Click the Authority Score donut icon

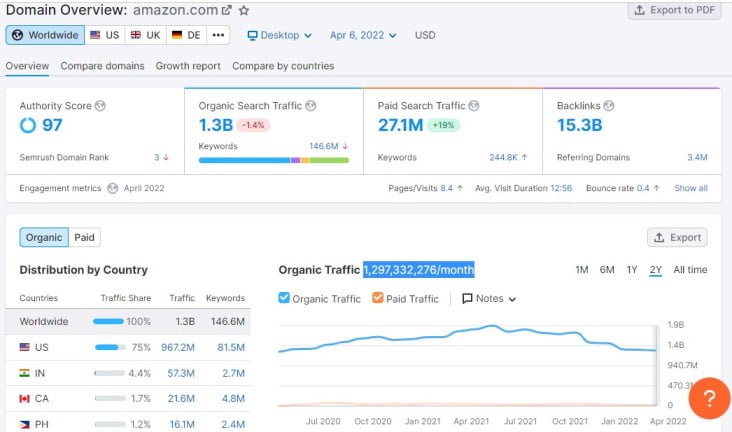click(28, 125)
